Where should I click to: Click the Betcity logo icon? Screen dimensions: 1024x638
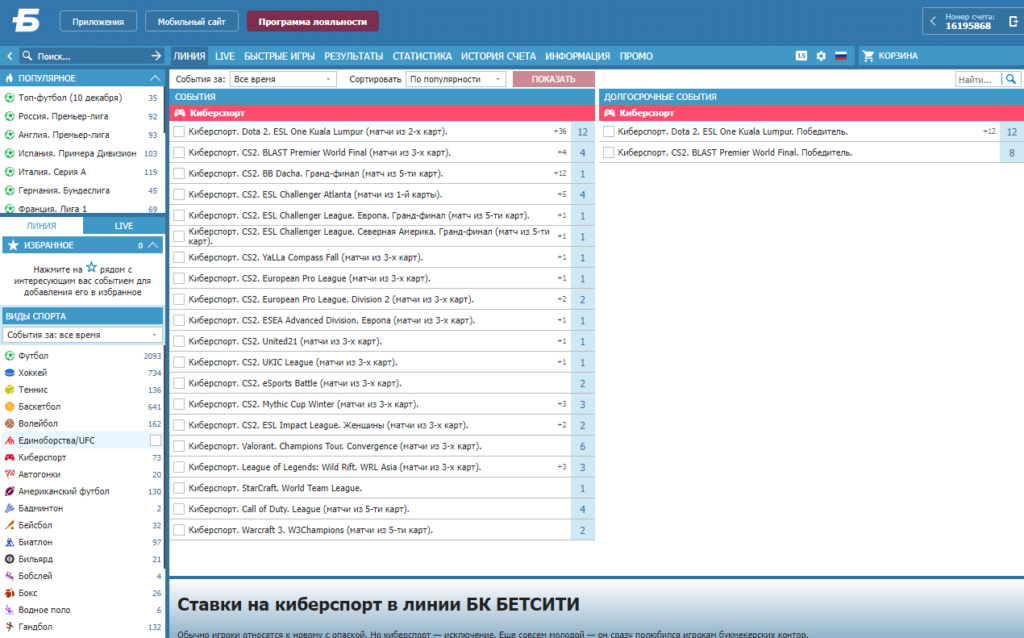pos(26,21)
